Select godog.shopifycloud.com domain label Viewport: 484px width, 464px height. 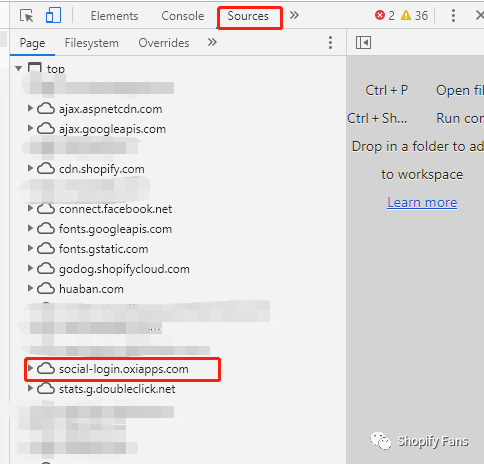click(124, 269)
